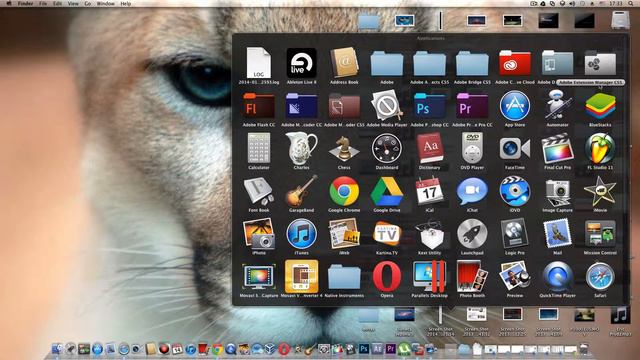Open the Adobe Photoshop CC folder
This screenshot has height=360, width=640.
tap(429, 106)
